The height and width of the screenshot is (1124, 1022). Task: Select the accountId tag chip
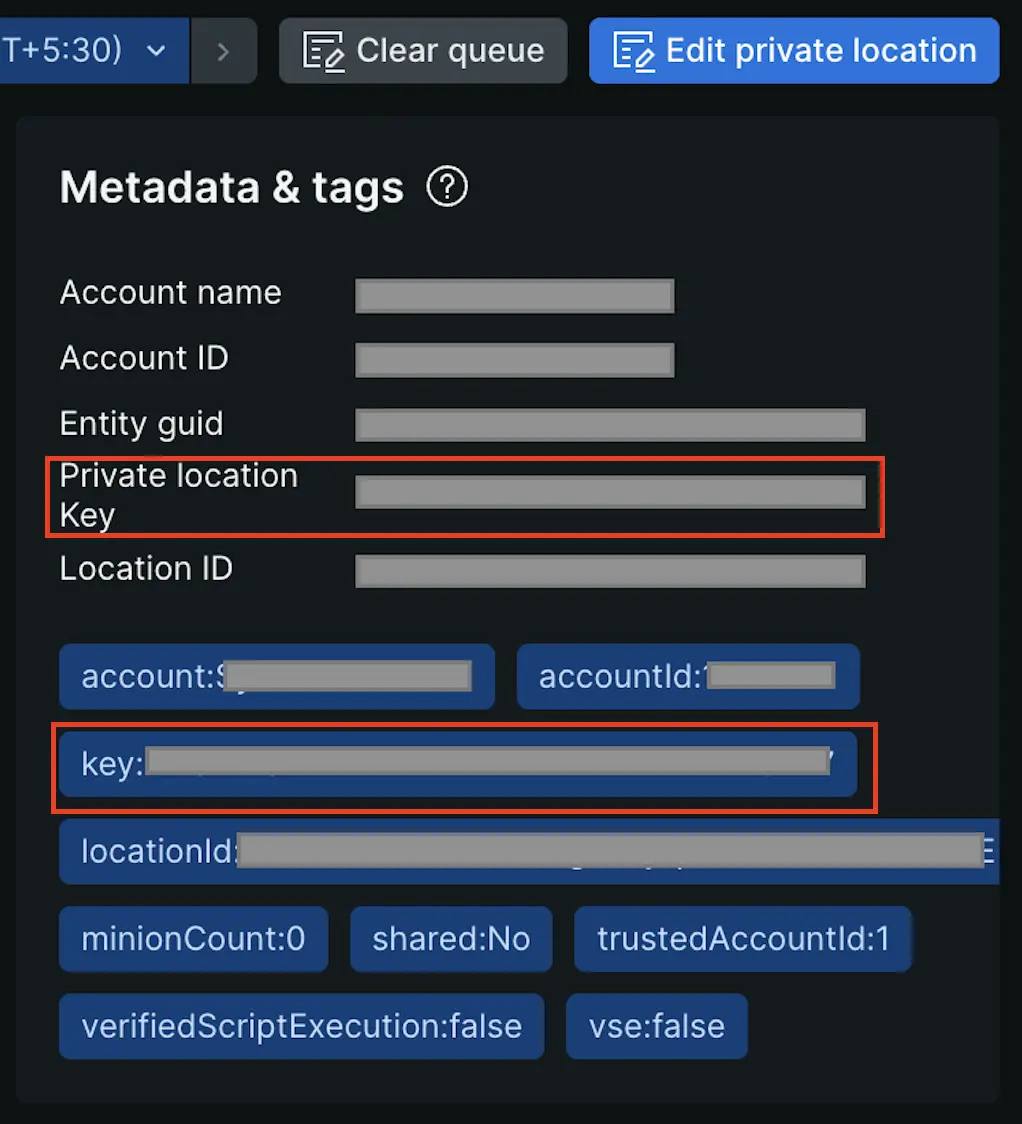click(687, 676)
